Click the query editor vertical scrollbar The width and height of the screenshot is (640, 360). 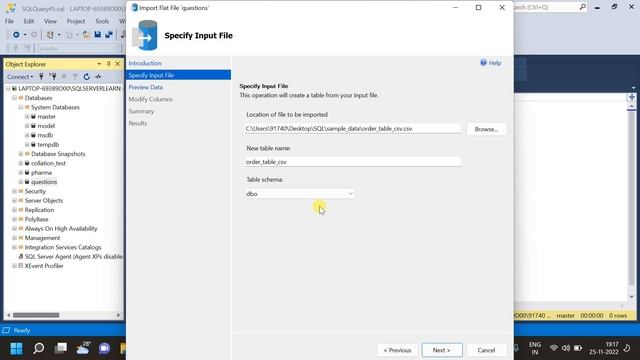pyautogui.click(x=631, y=200)
